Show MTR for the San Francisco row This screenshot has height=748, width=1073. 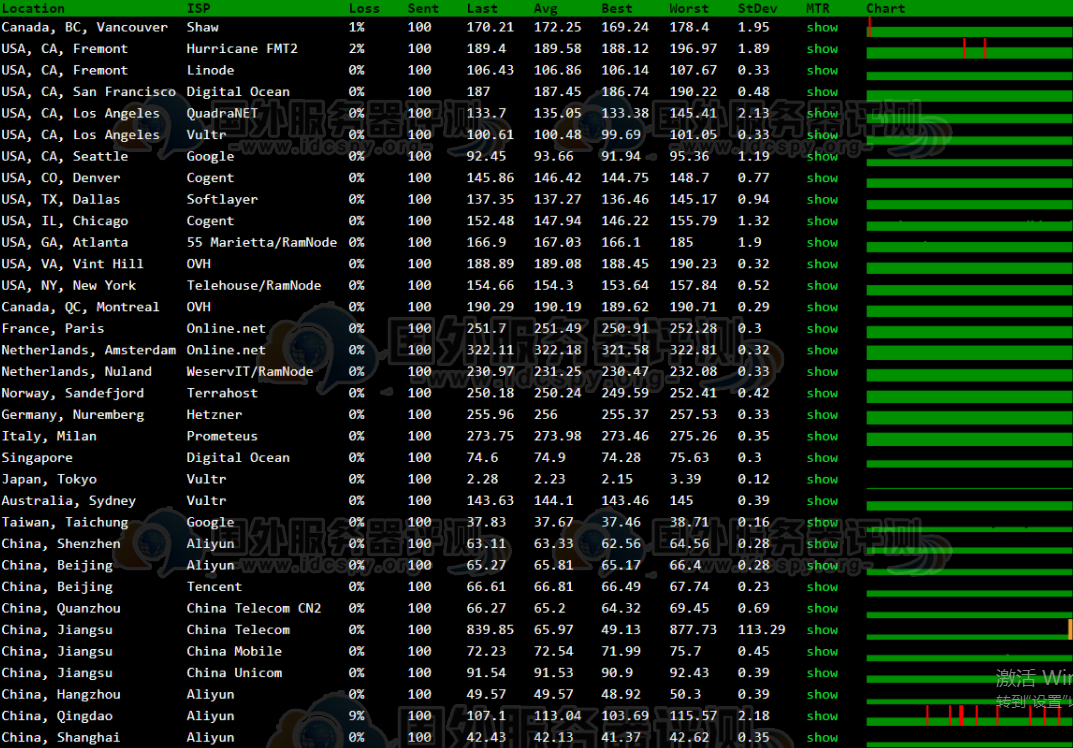tap(822, 92)
